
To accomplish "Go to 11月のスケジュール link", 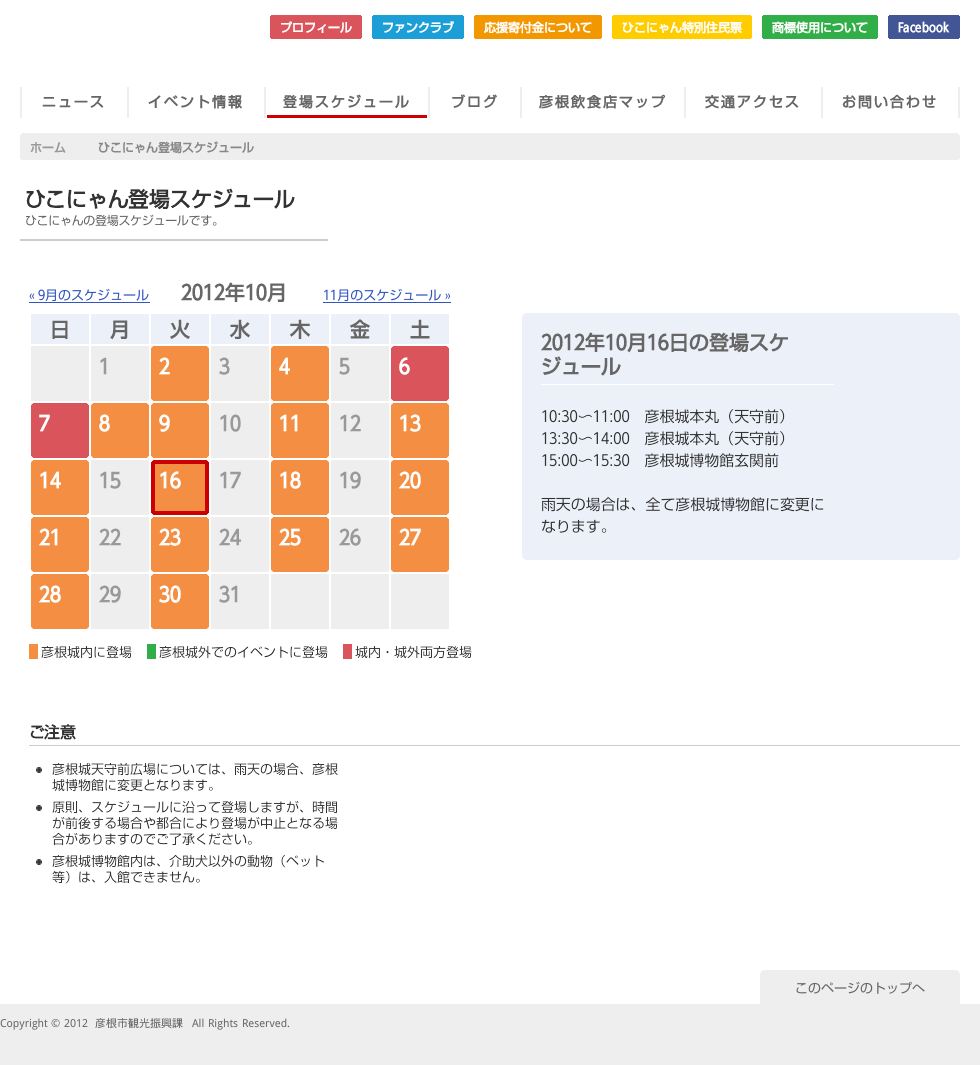I will [x=386, y=295].
